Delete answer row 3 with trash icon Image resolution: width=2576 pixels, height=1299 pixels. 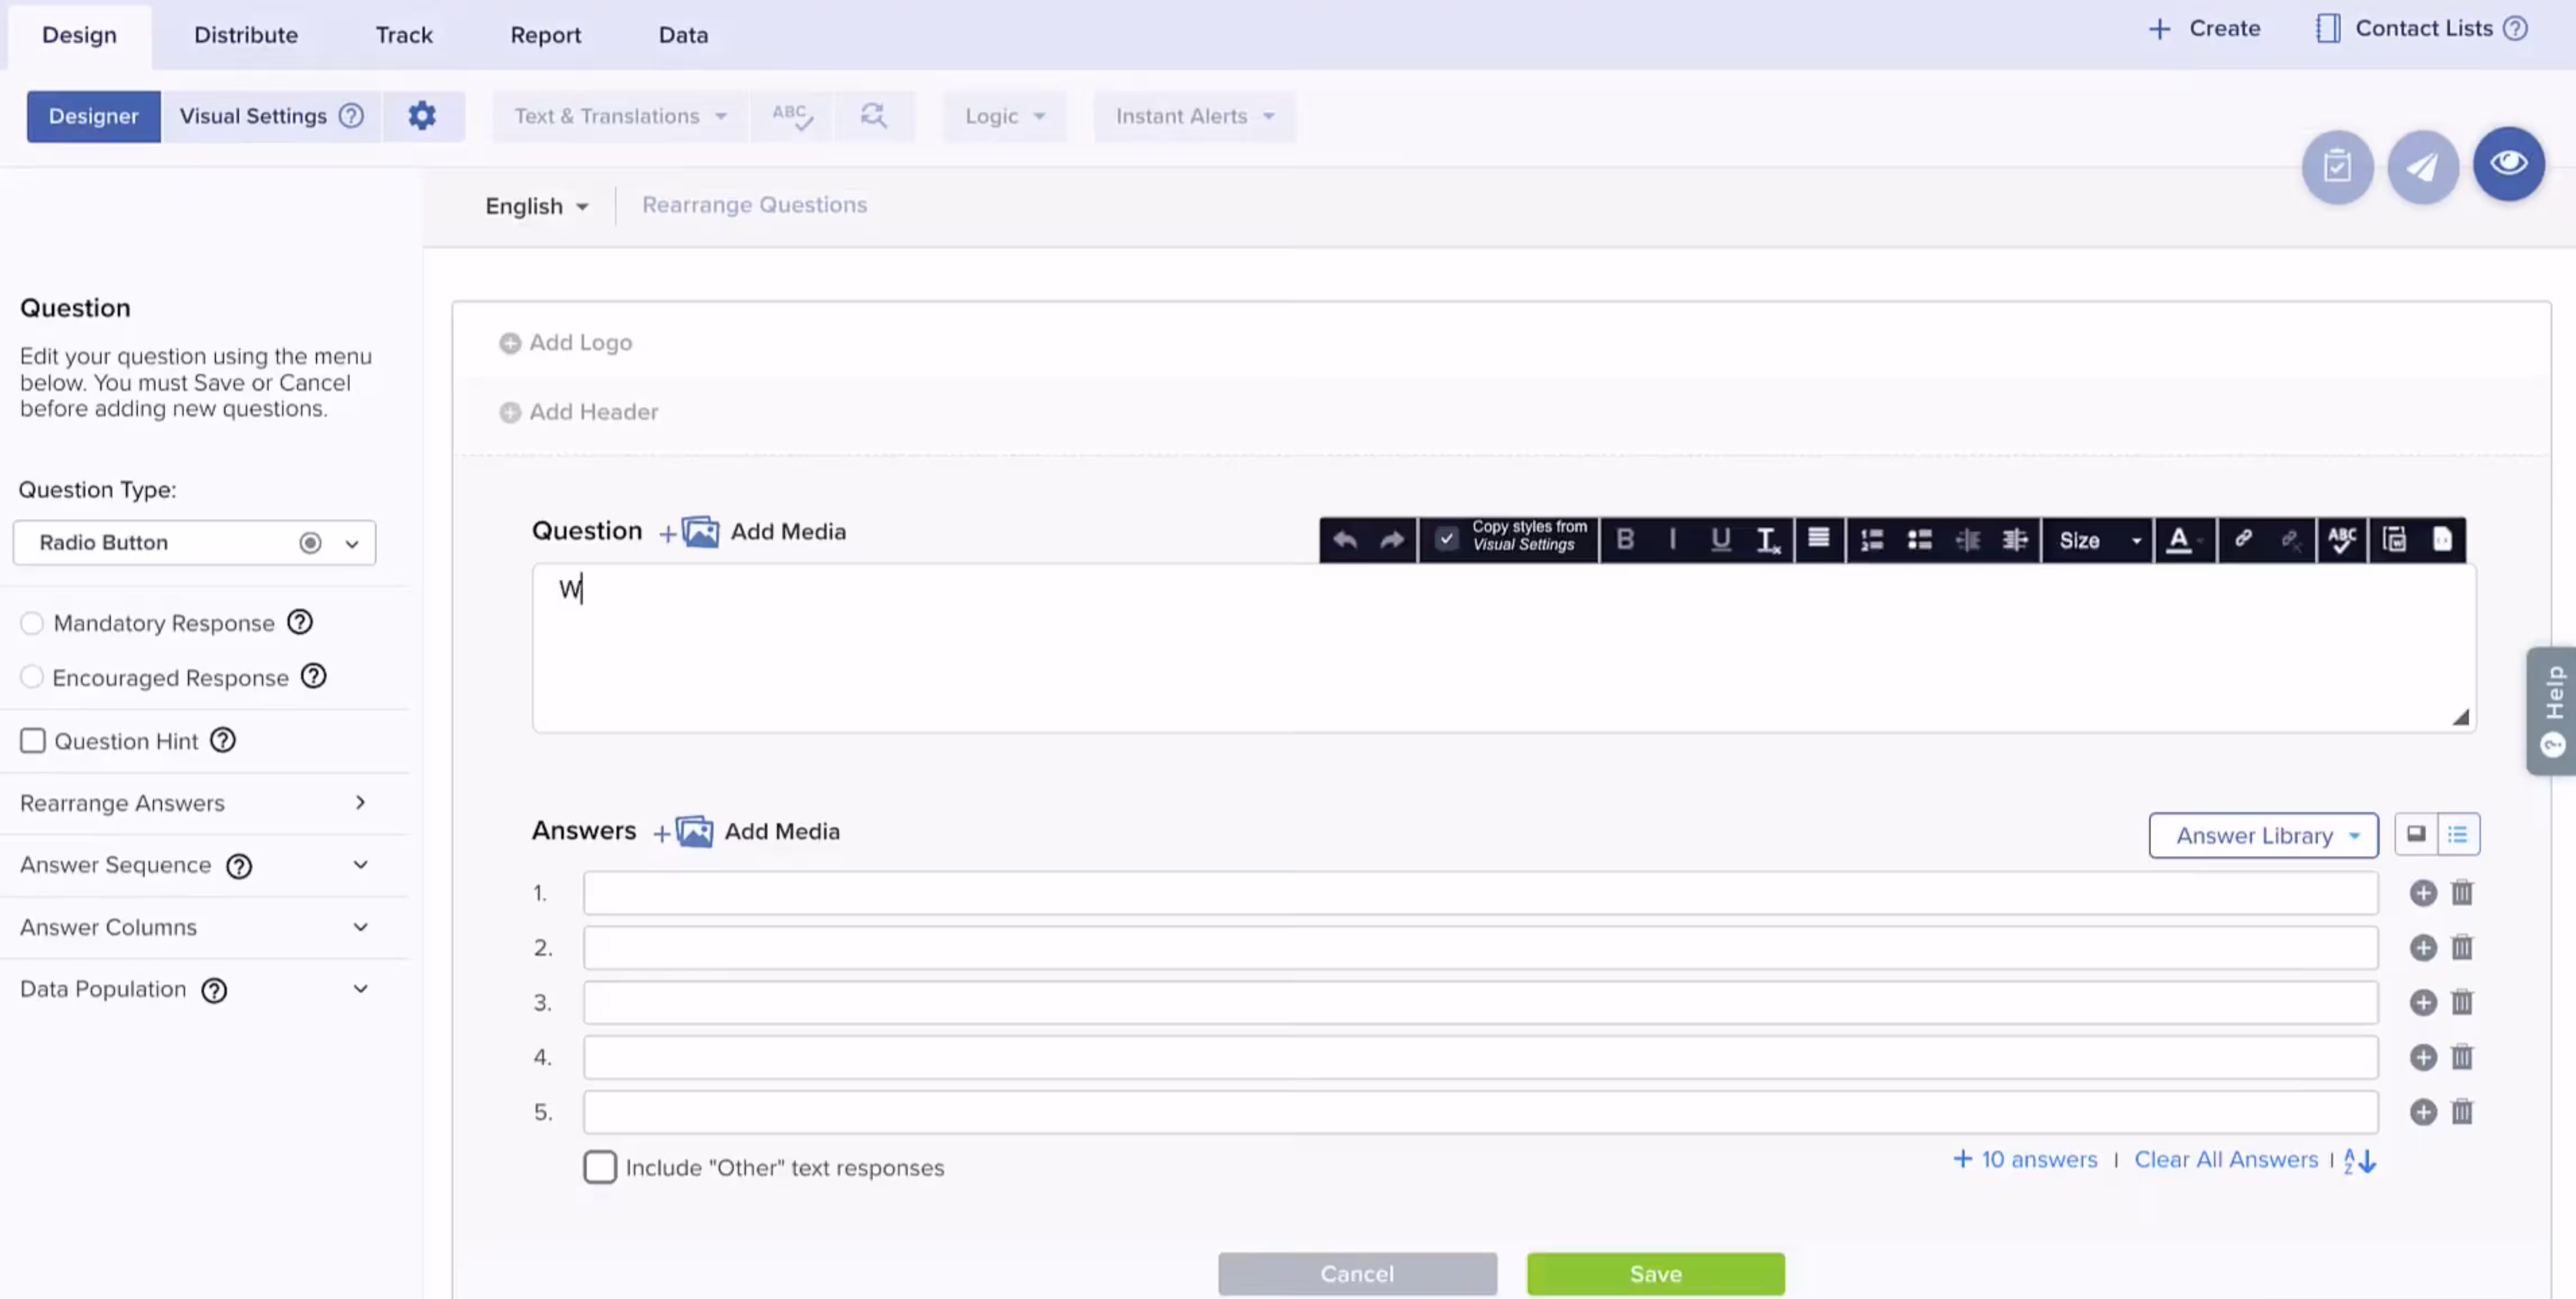pos(2461,1002)
